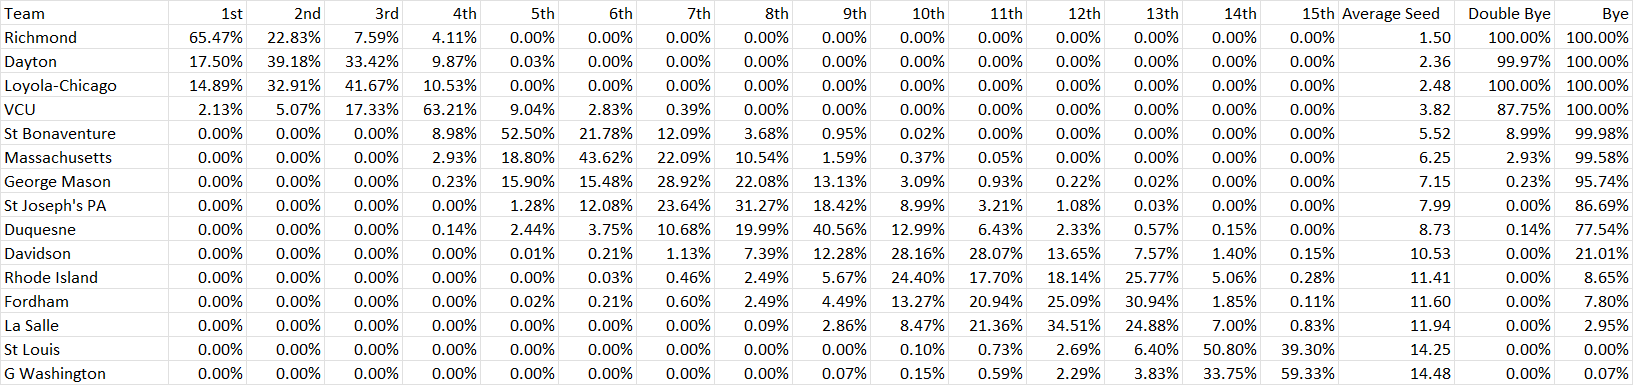Click G Washington's 15th value 59.33%
1633x385 pixels.
pos(1299,373)
